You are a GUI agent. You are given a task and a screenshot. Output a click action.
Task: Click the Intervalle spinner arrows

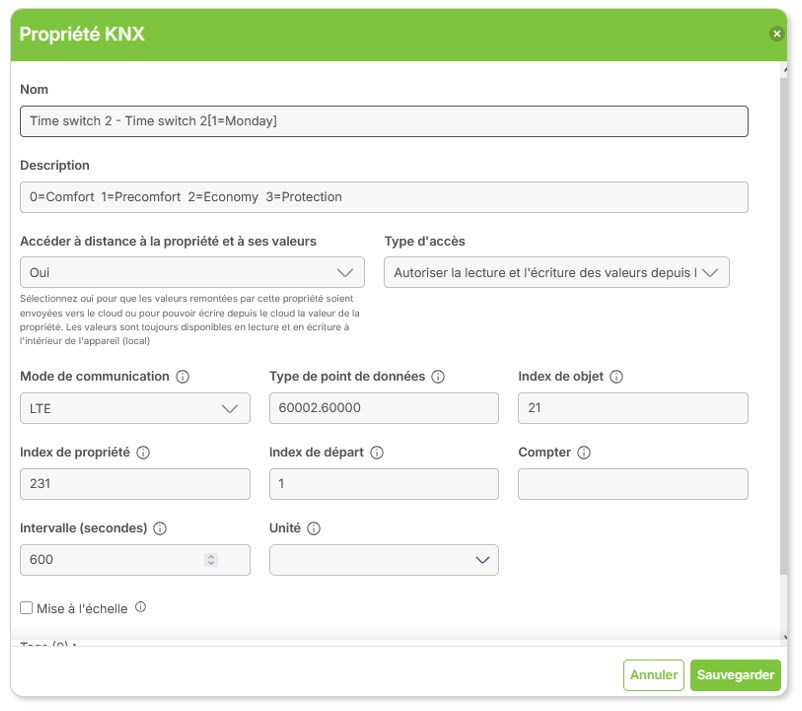click(x=211, y=560)
